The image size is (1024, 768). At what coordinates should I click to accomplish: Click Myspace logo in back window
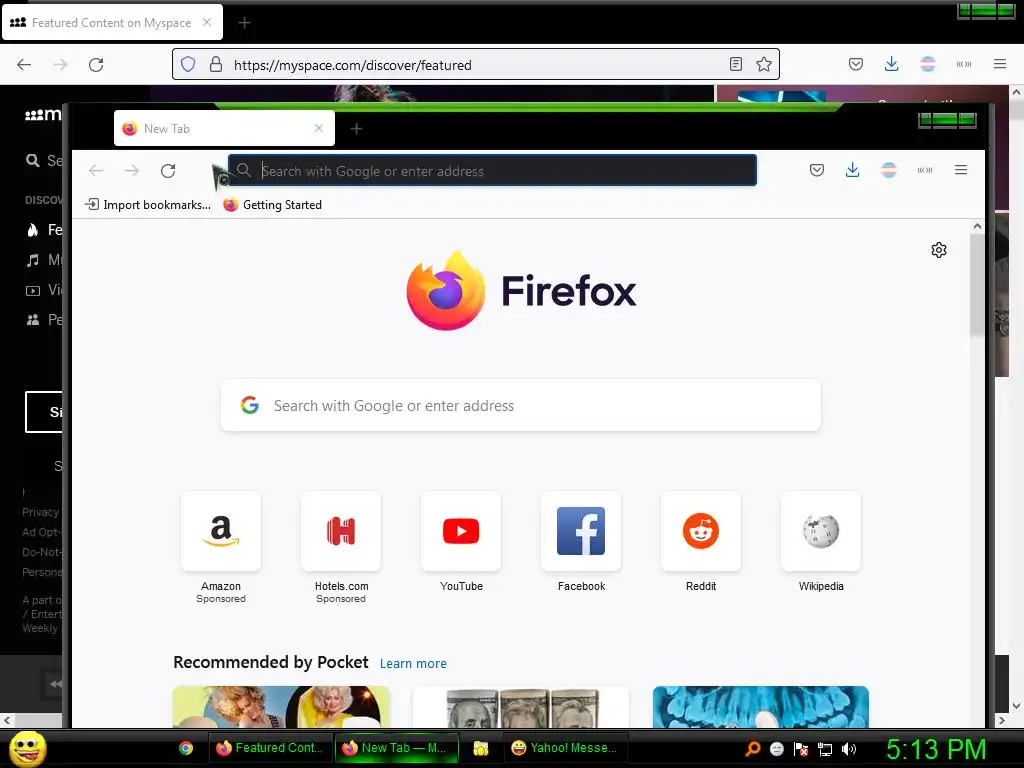click(x=43, y=115)
